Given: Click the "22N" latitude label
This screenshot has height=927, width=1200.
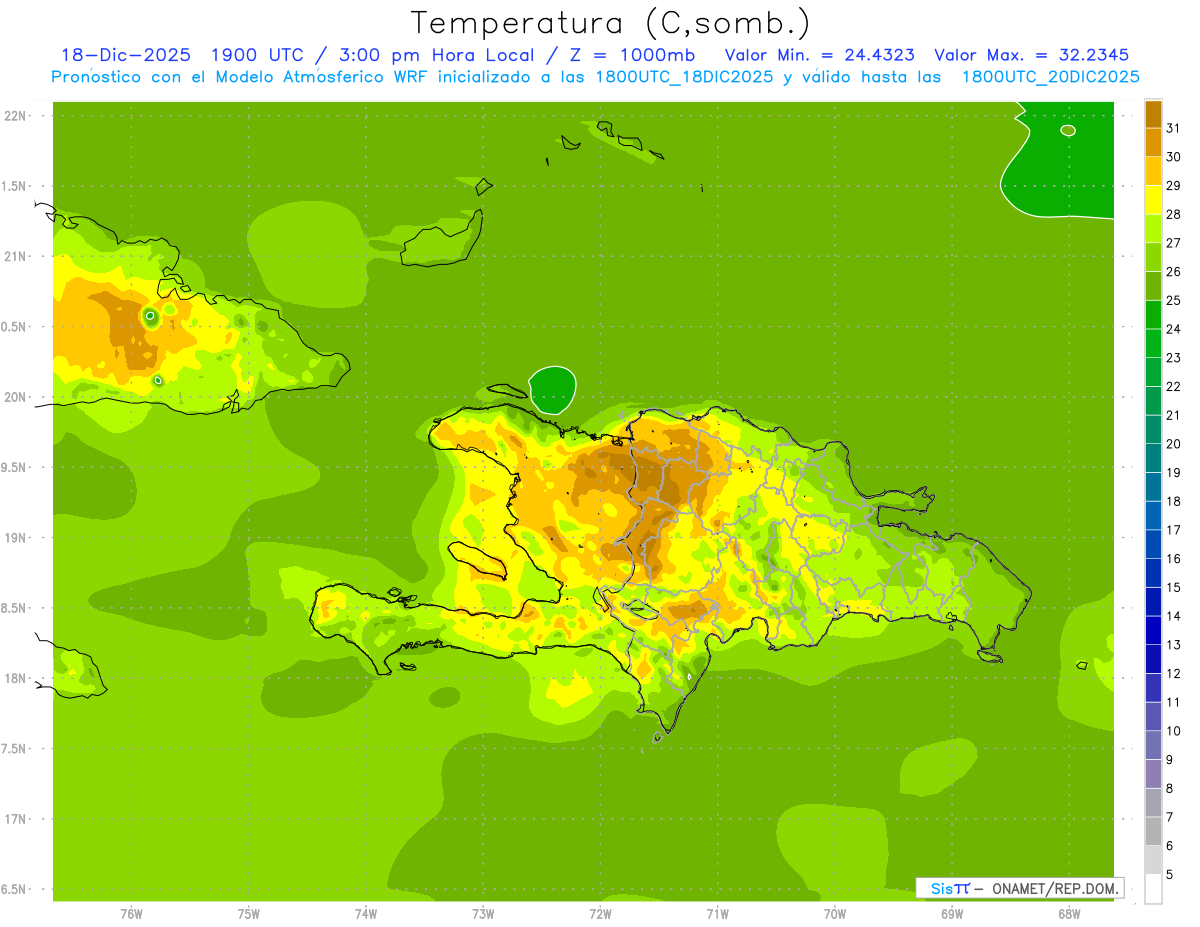Looking at the screenshot, I should [15, 116].
